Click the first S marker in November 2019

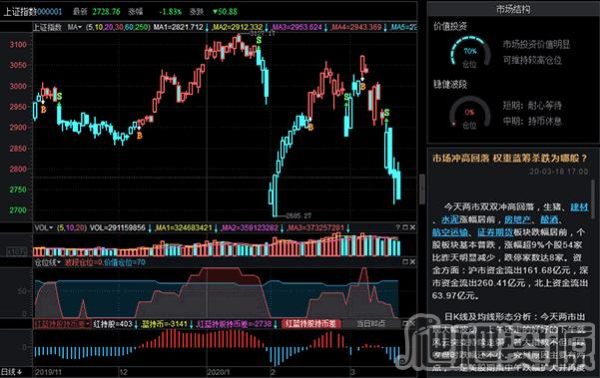[x=59, y=96]
